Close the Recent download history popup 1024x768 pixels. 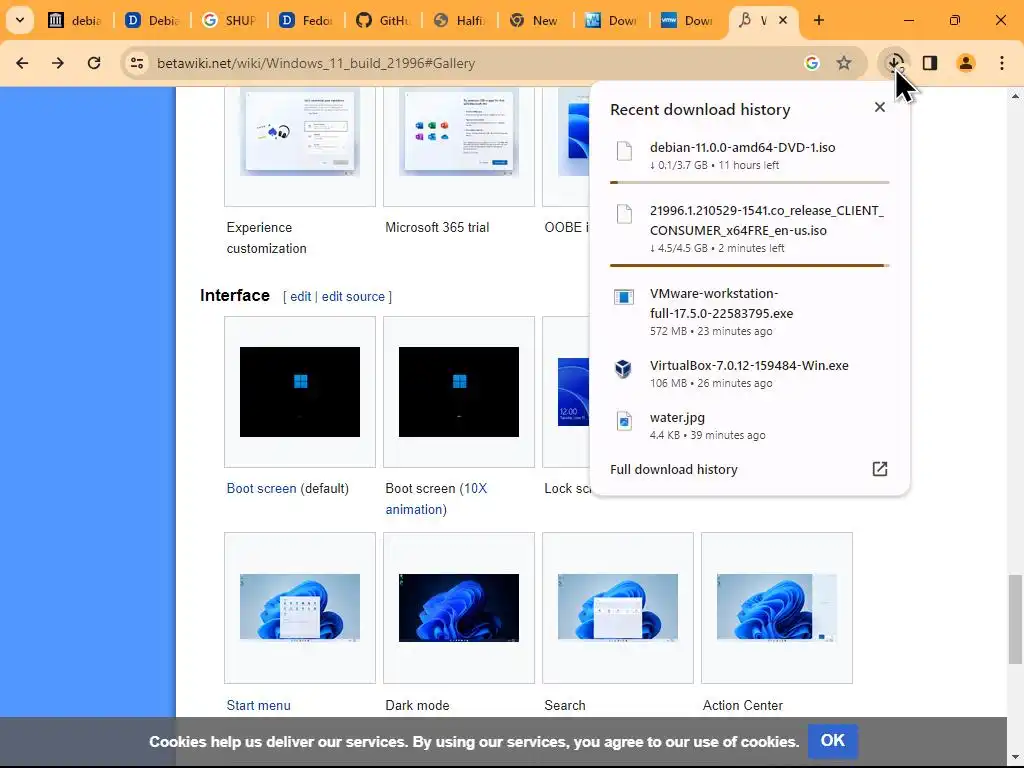click(880, 107)
